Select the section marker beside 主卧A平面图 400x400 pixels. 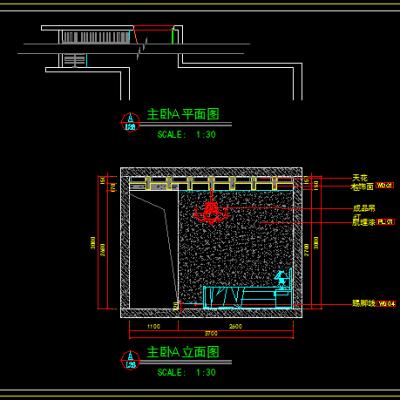pyautogui.click(x=130, y=123)
